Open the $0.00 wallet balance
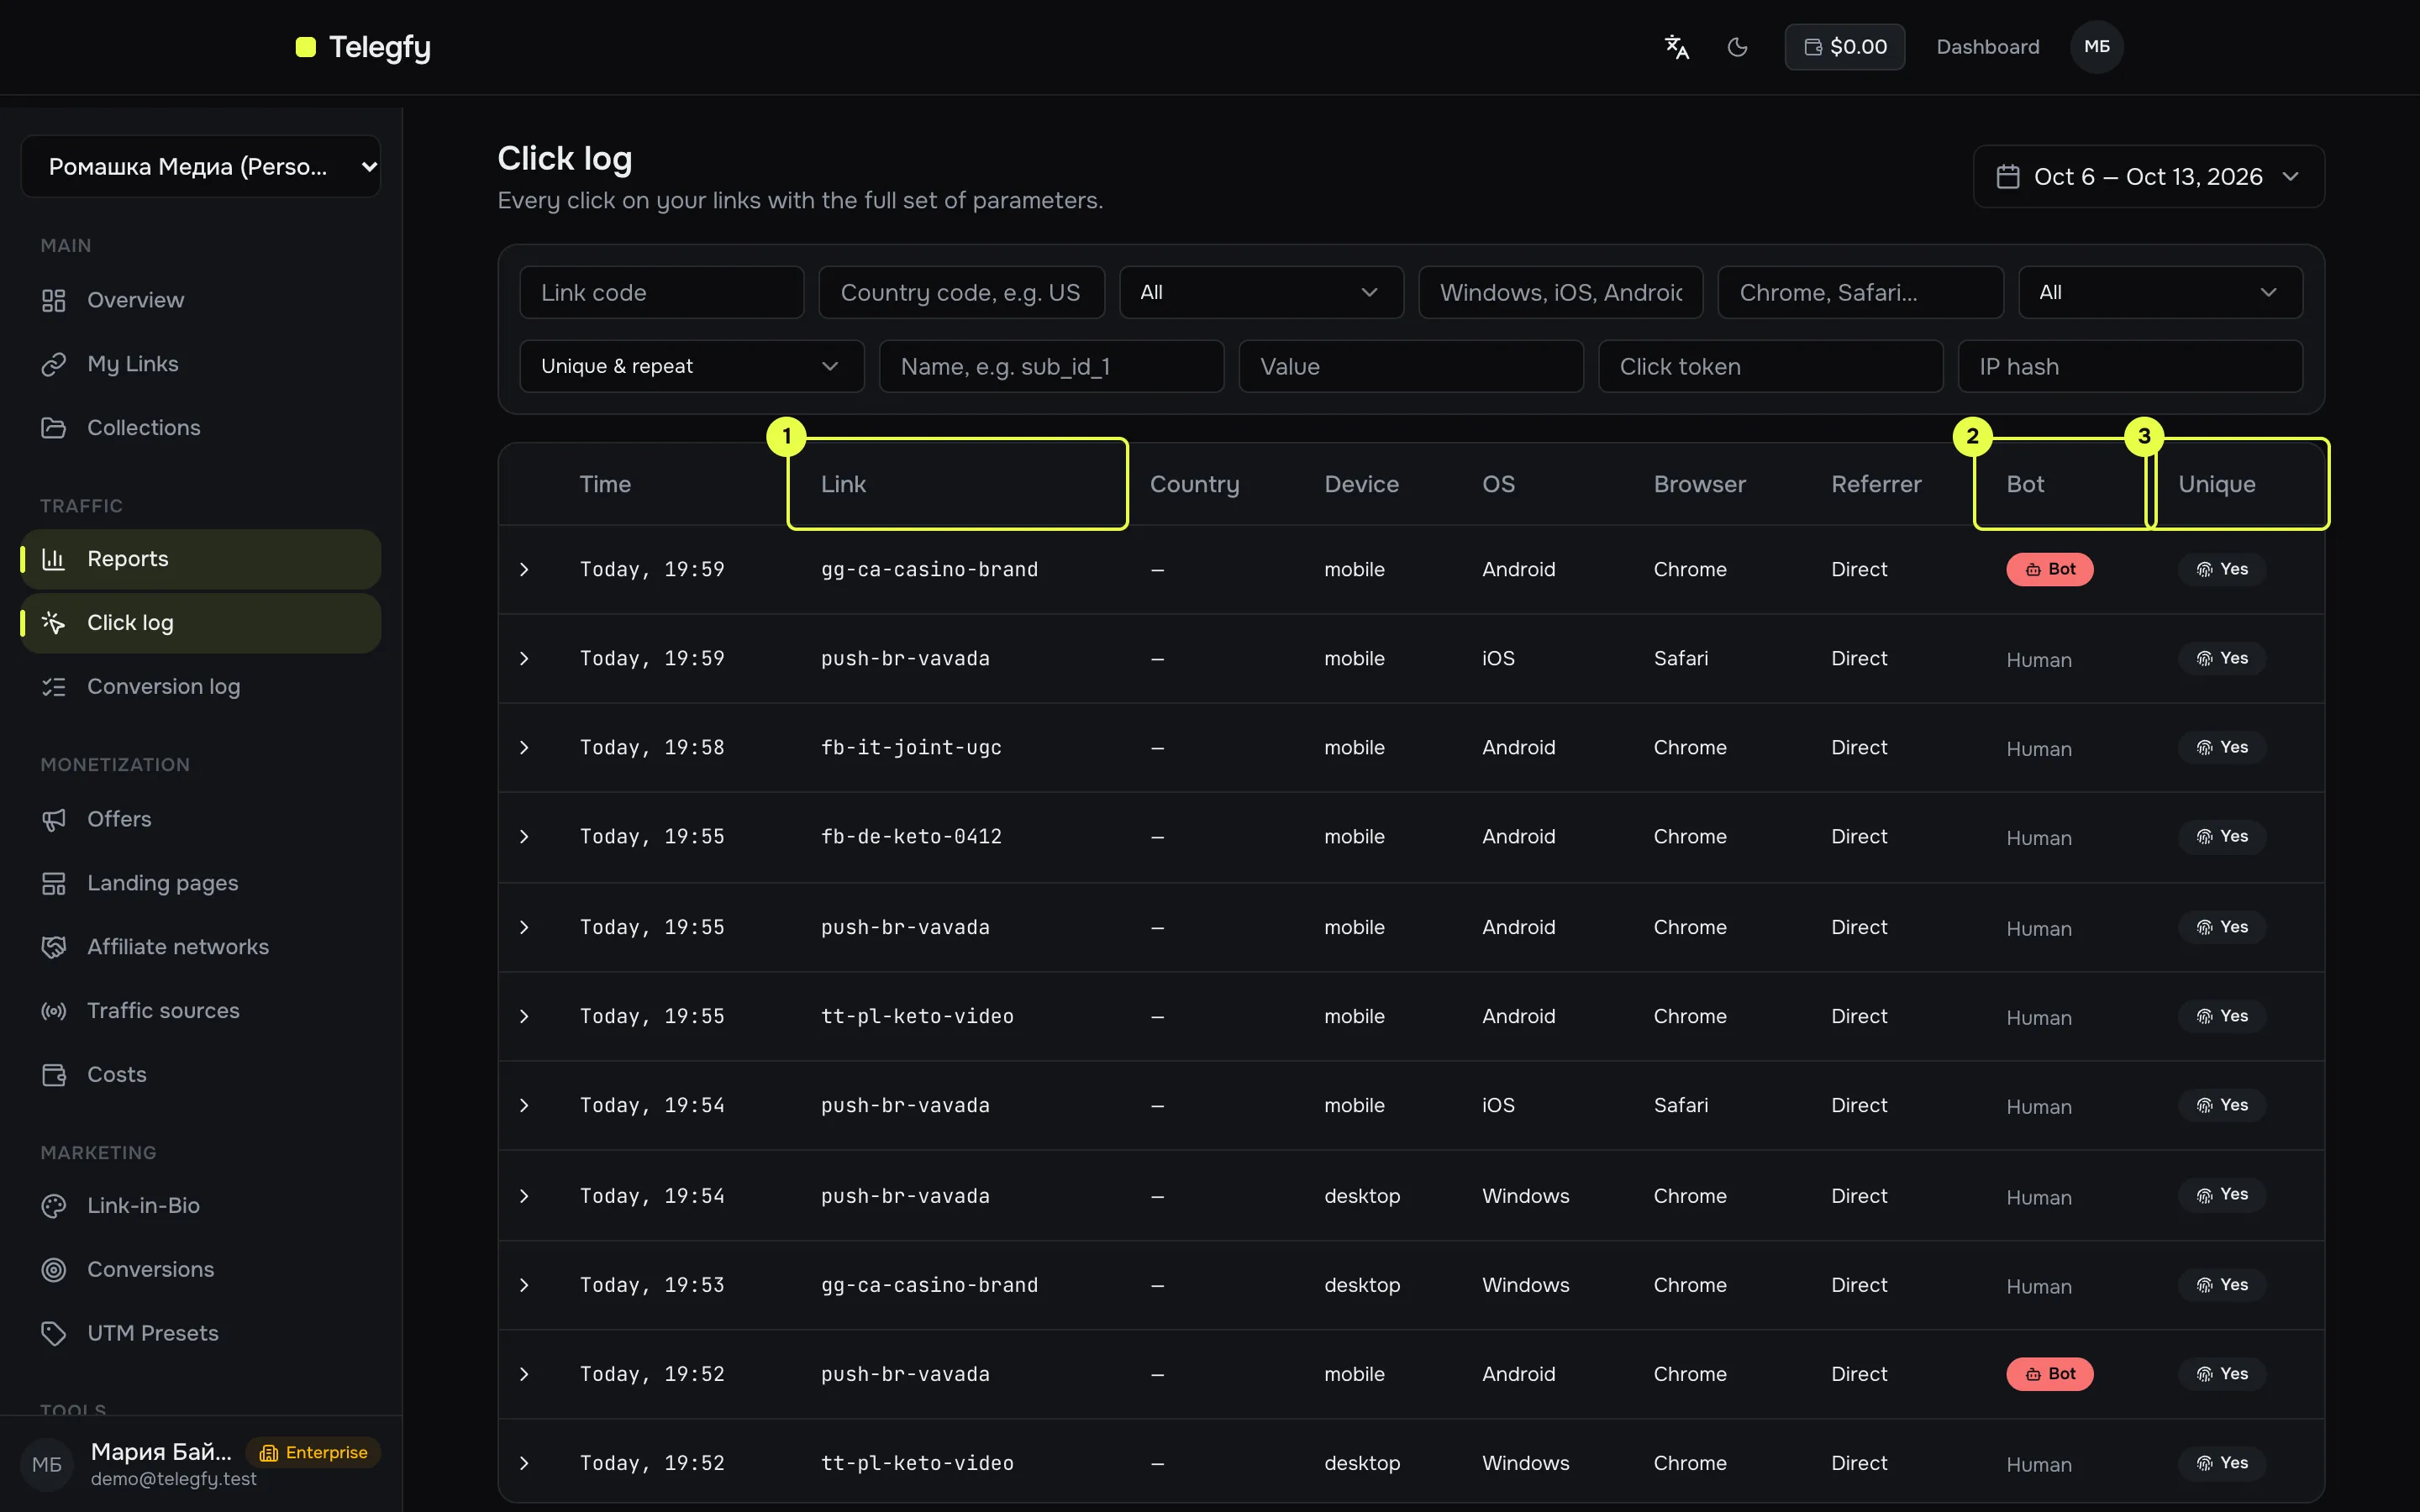Image resolution: width=2420 pixels, height=1512 pixels. click(x=1844, y=47)
